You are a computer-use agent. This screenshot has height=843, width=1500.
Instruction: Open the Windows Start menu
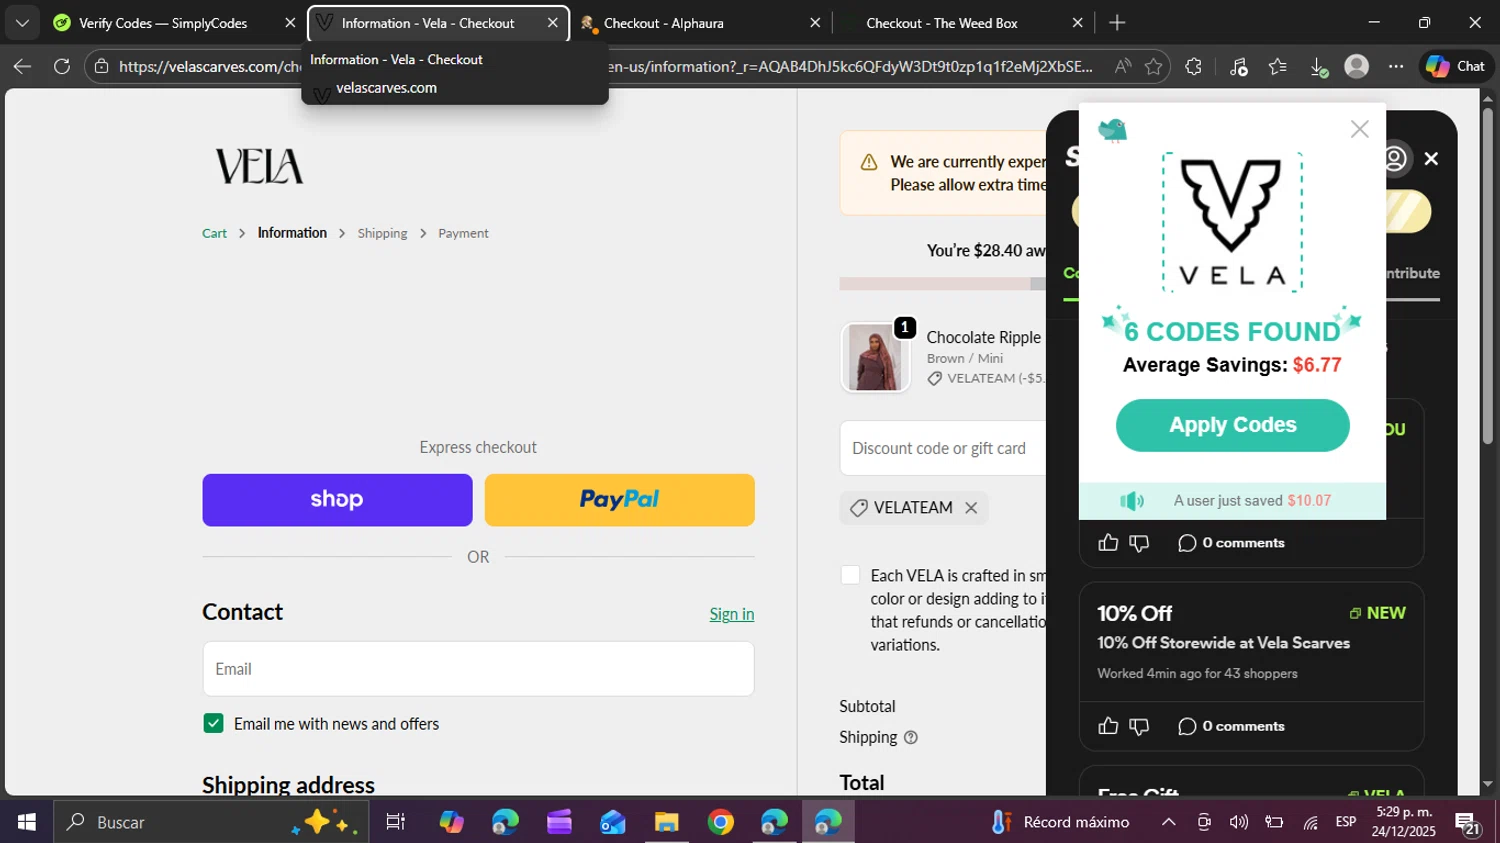26,822
